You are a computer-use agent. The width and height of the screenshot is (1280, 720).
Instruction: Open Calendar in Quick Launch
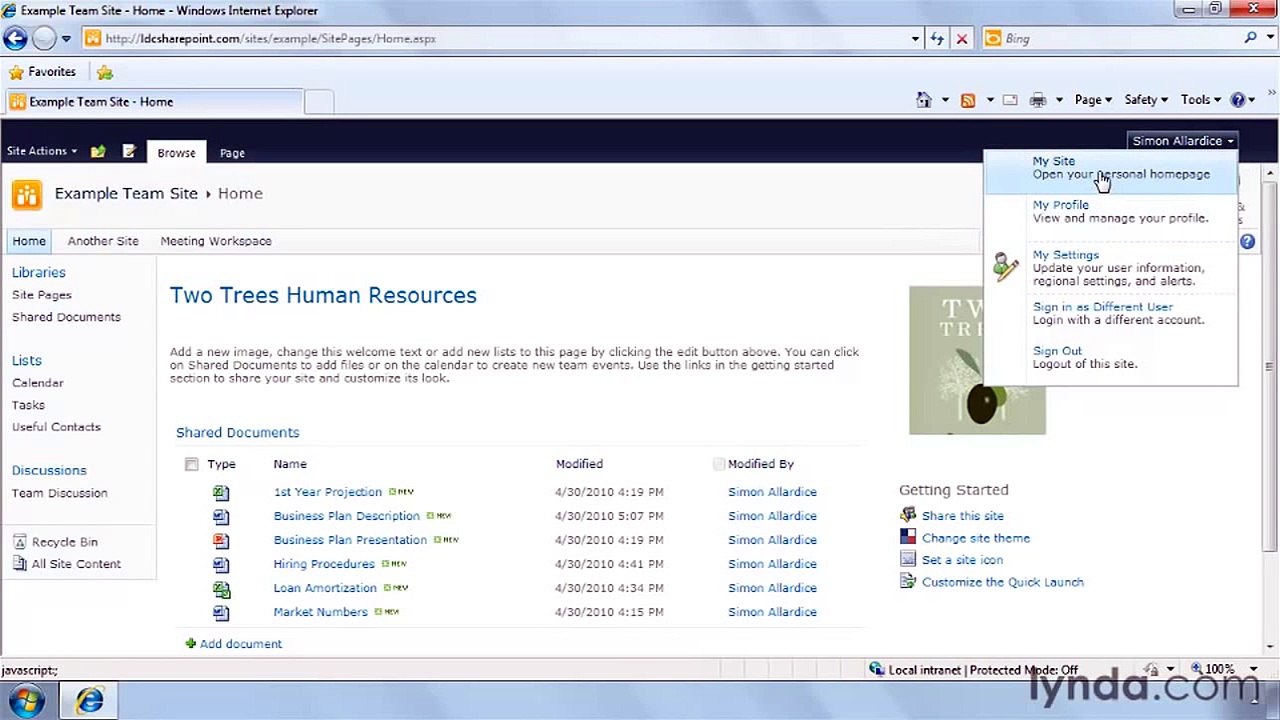click(38, 383)
